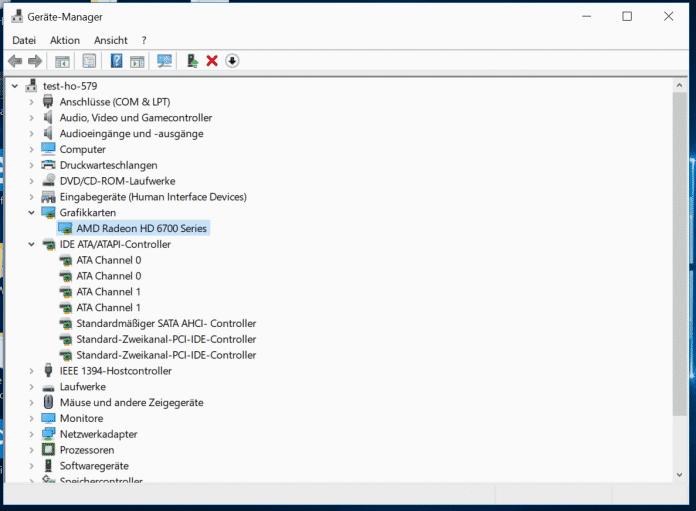Click the update driver toolbar icon
Viewport: 696px width, 511px height.
tap(192, 61)
